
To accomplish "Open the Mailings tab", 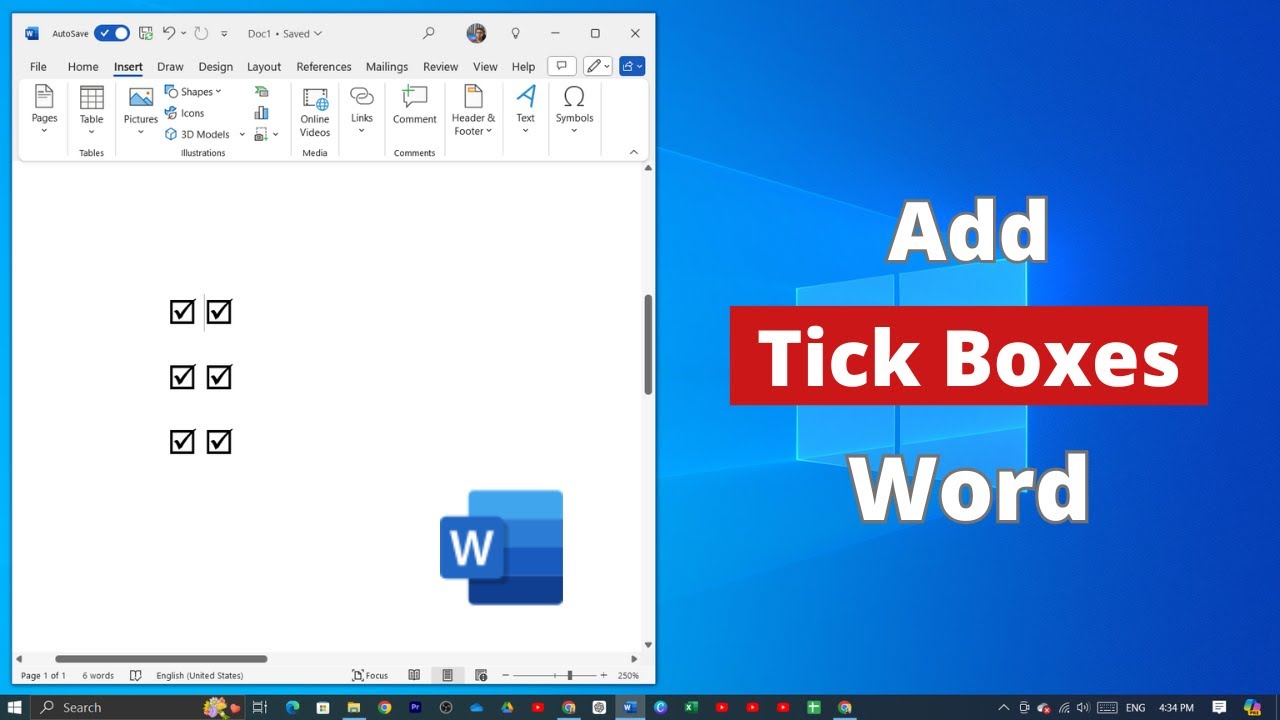I will click(x=387, y=67).
